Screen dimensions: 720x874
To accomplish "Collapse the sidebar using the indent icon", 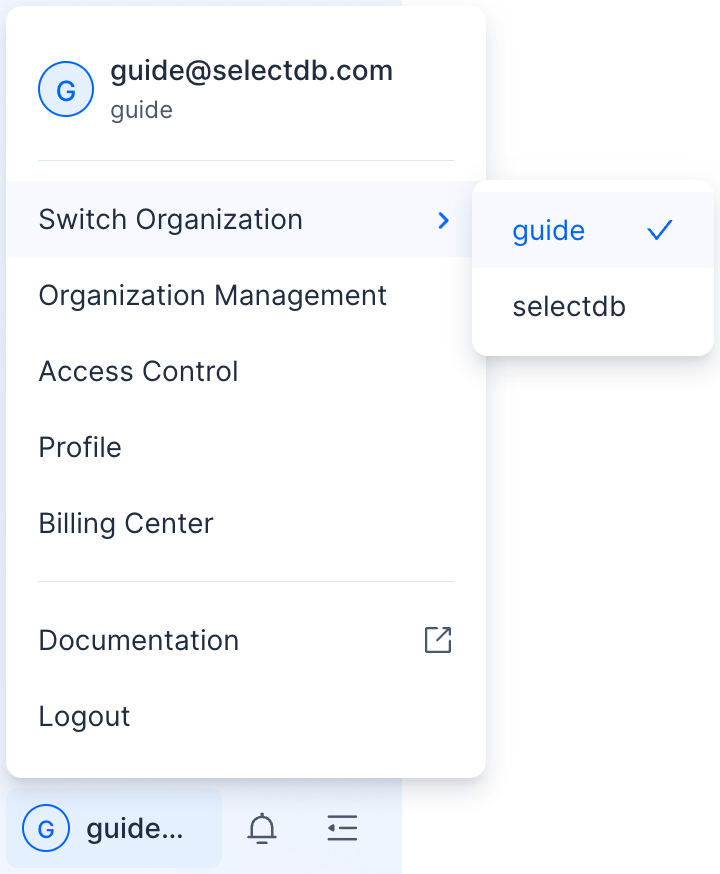I will click(342, 828).
